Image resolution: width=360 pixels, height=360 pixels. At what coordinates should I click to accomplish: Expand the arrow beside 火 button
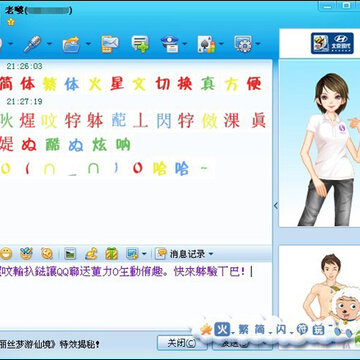(233, 332)
